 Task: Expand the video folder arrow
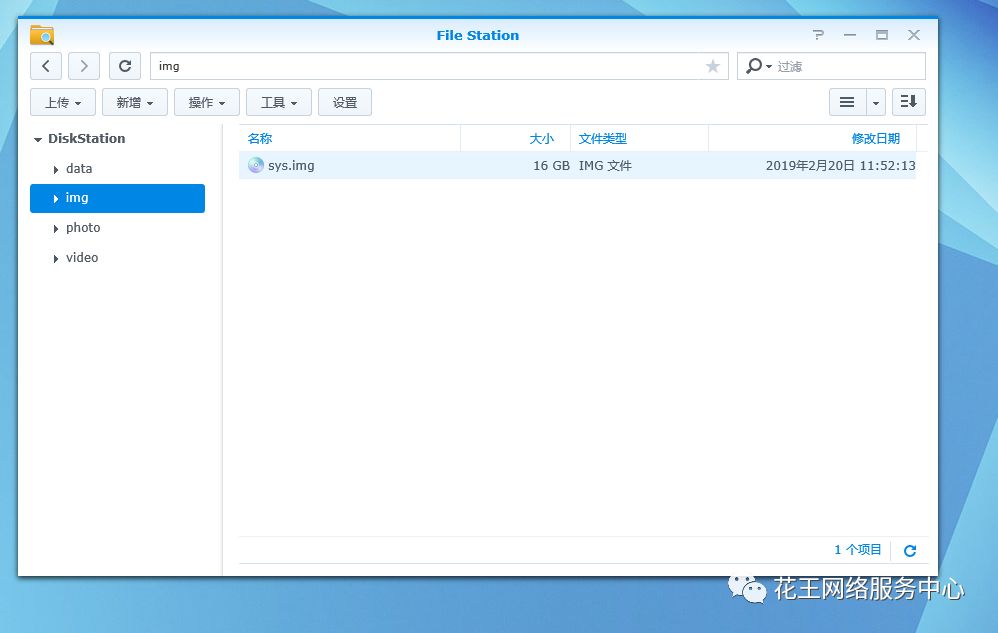tap(56, 259)
